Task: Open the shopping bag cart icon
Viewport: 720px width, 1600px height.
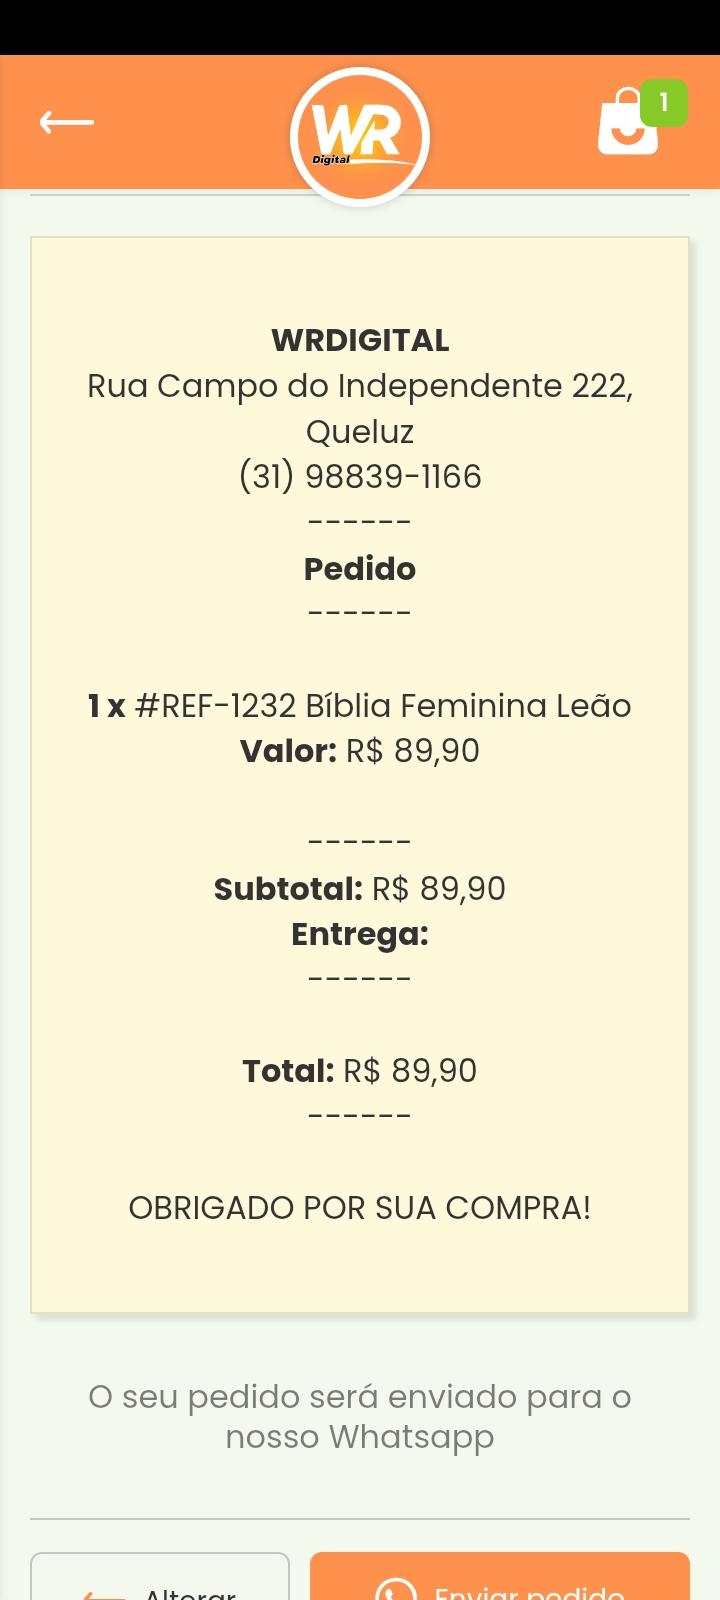Action: pos(627,124)
